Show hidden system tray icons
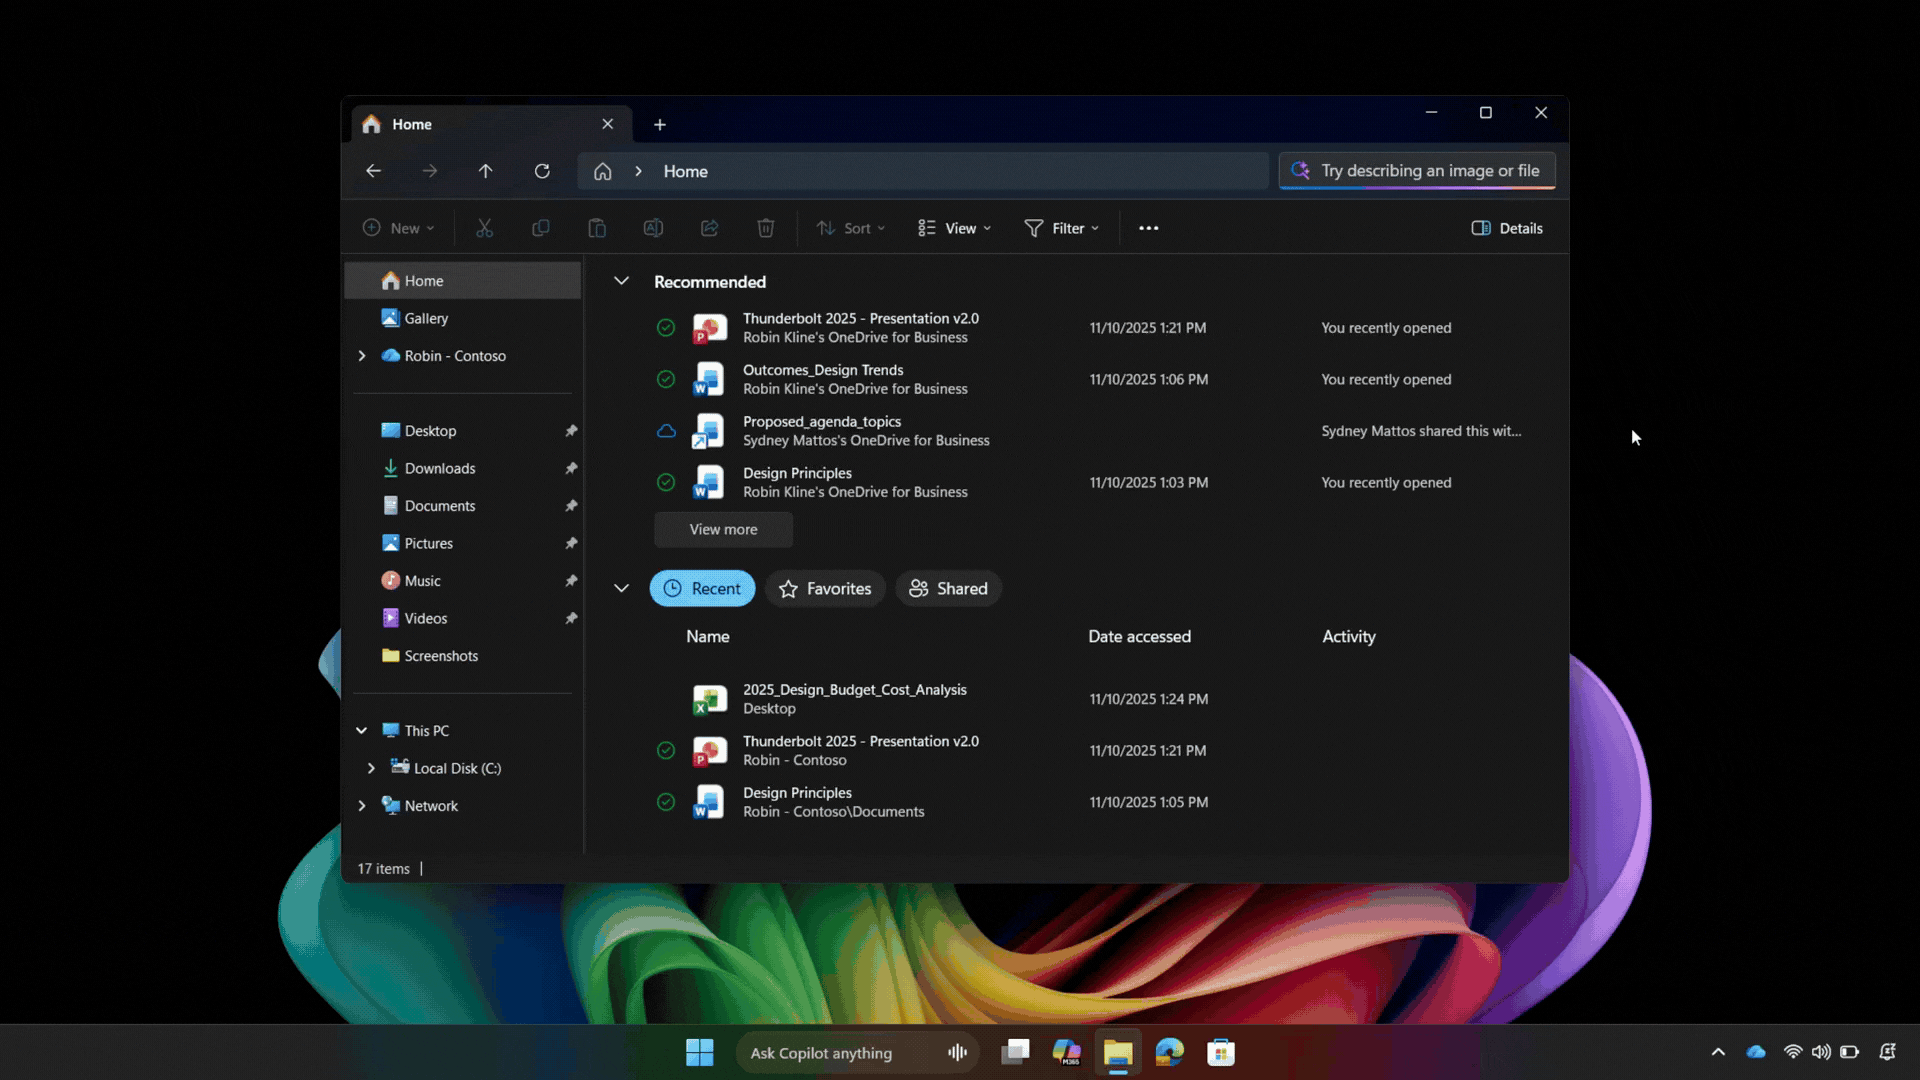1920x1080 pixels. coord(1718,1052)
